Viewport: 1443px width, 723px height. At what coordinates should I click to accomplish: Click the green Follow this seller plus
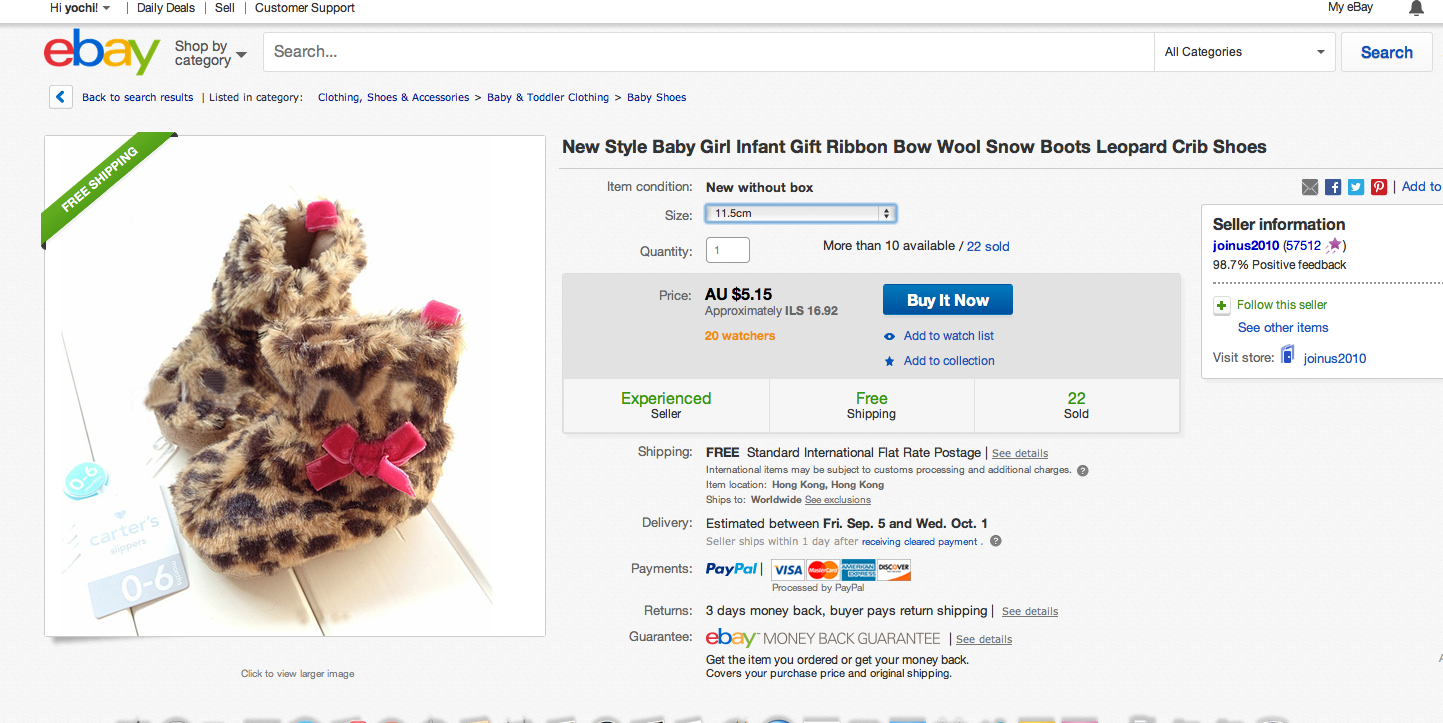[1222, 305]
